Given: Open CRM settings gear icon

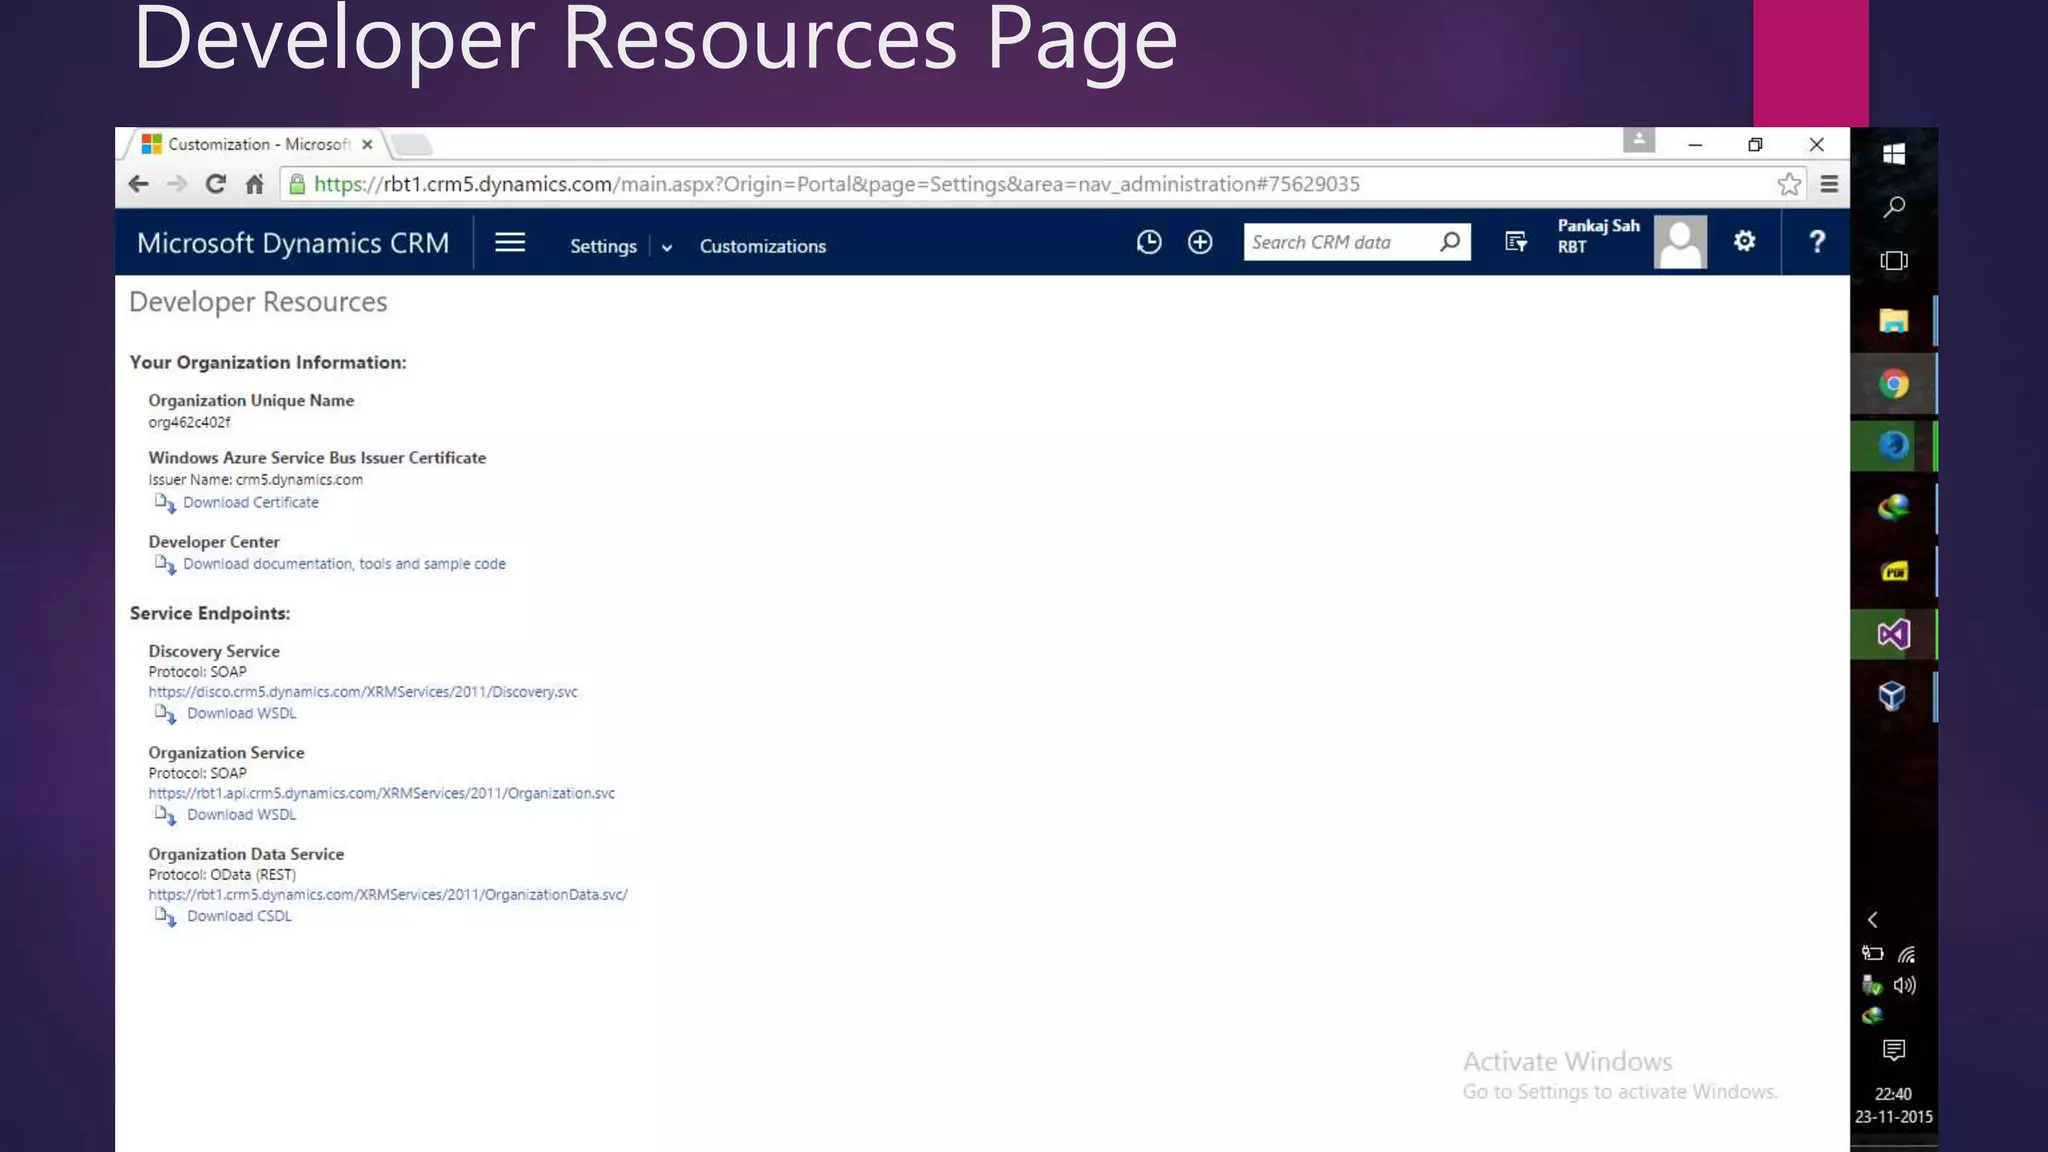Looking at the screenshot, I should click(x=1744, y=241).
